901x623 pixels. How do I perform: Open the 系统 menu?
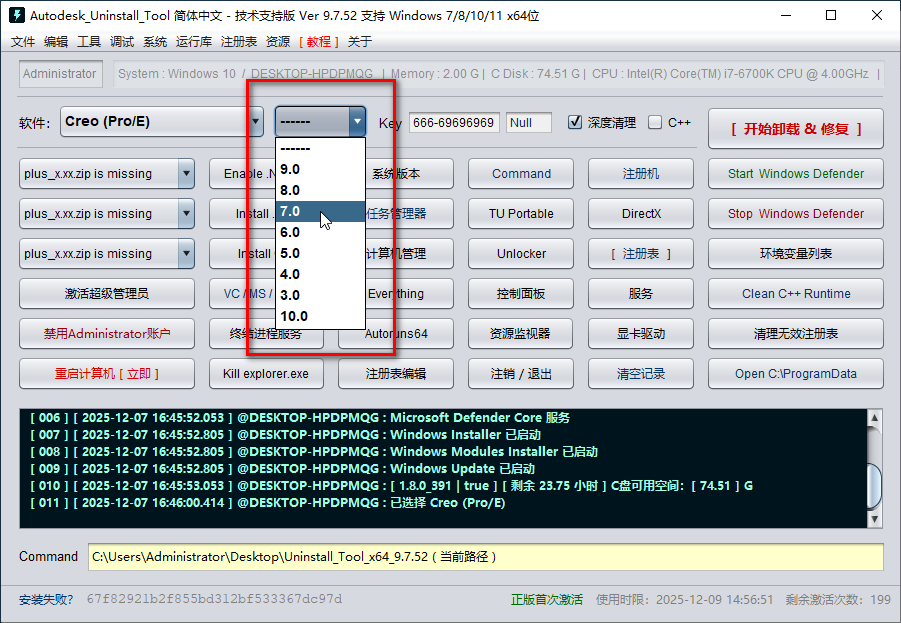coord(155,41)
